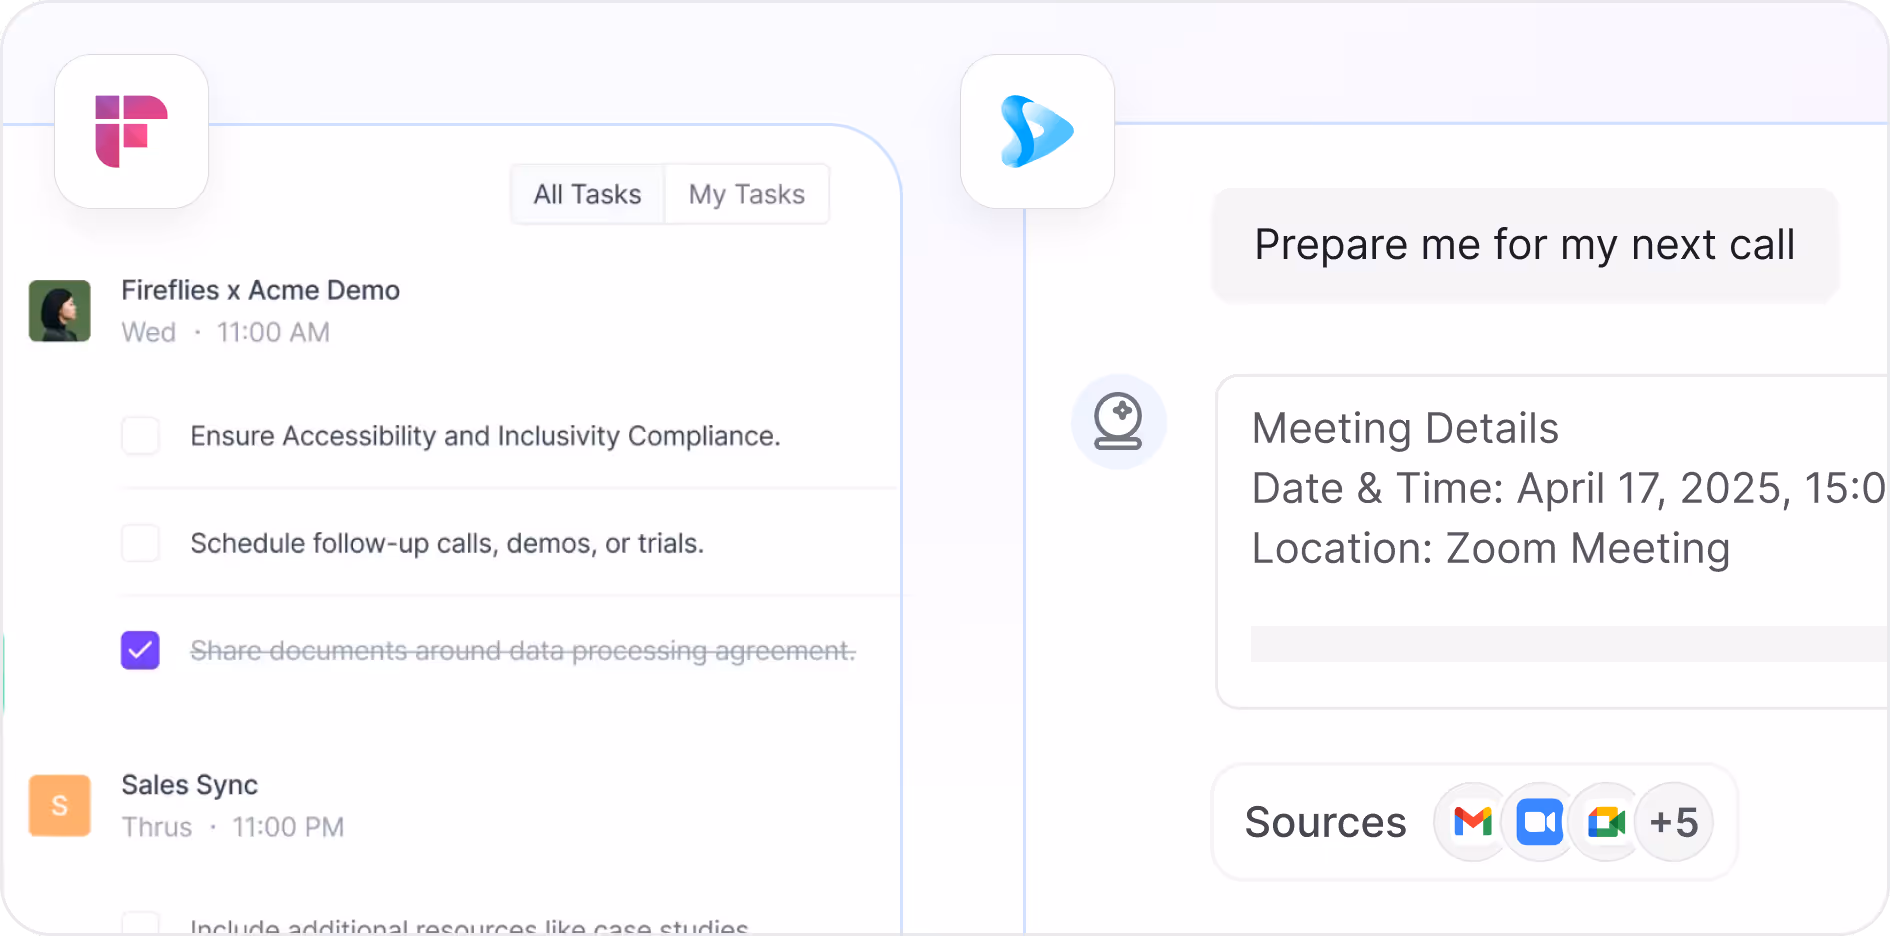Viewport: 1890px width, 936px height.
Task: Check the Ensure Accessibility and Inclusivity Compliance checkbox
Action: (x=140, y=436)
